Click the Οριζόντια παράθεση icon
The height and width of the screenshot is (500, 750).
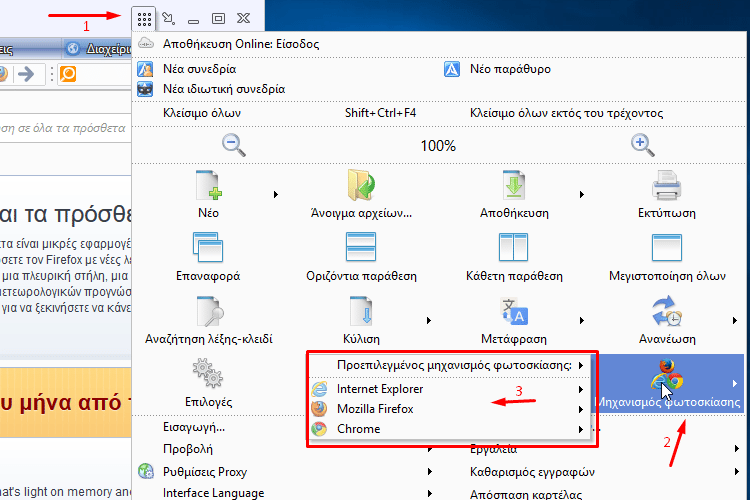pyautogui.click(x=361, y=247)
